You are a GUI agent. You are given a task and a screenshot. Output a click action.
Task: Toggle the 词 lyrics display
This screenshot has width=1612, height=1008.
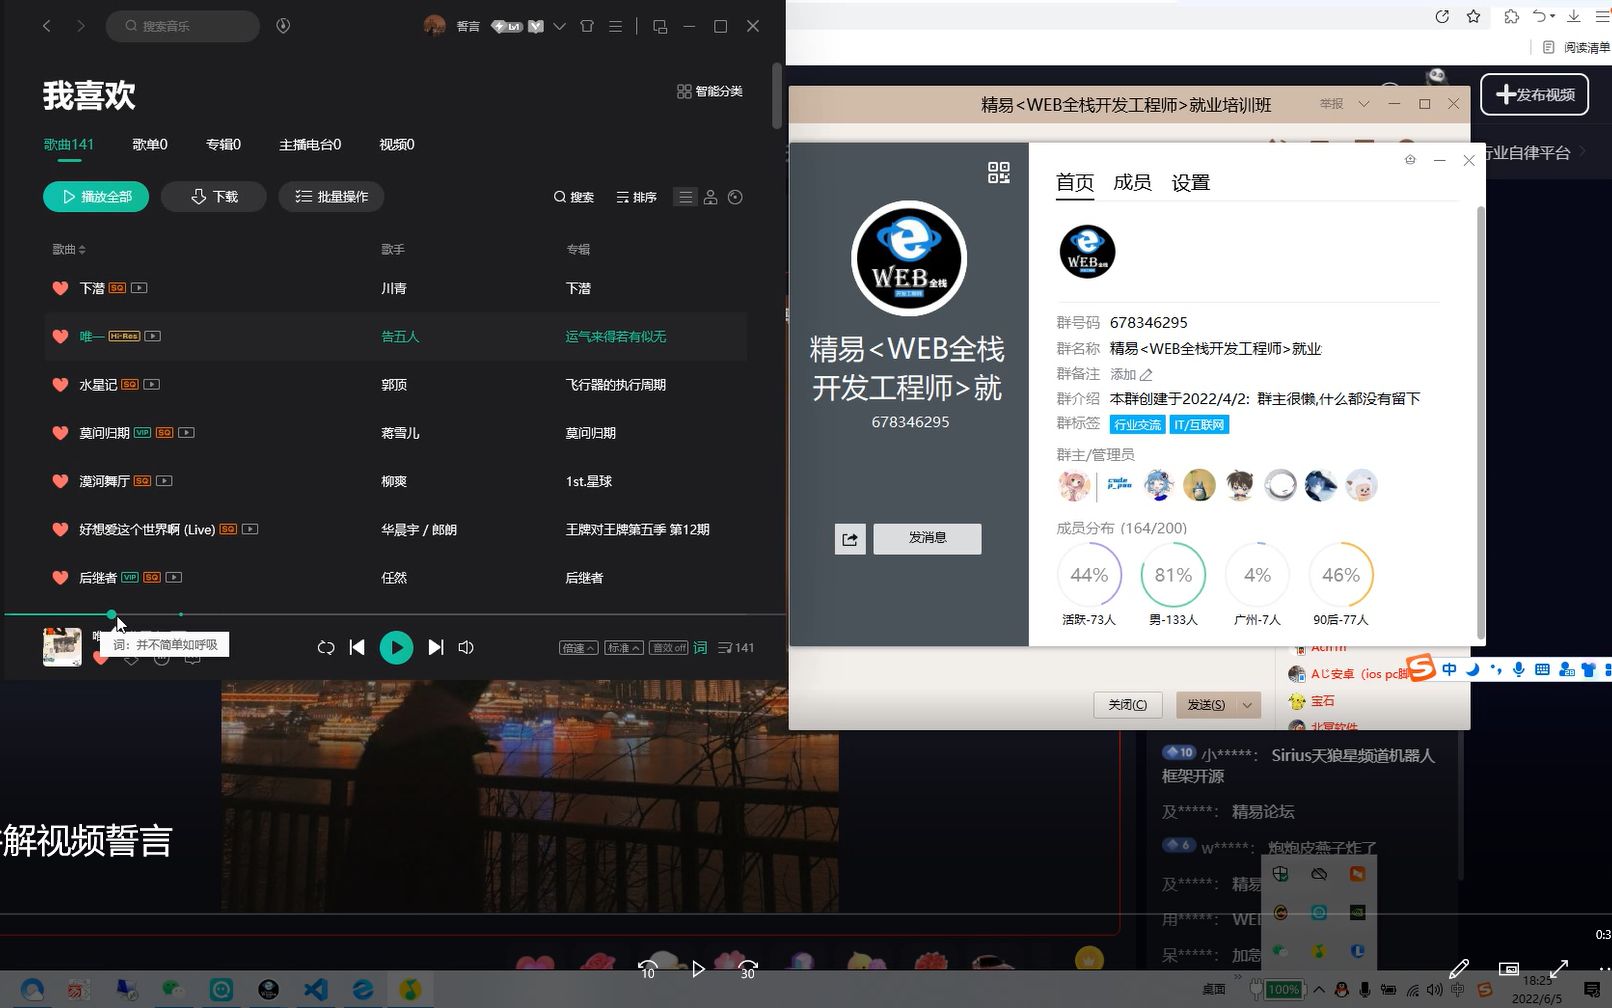[x=700, y=647]
